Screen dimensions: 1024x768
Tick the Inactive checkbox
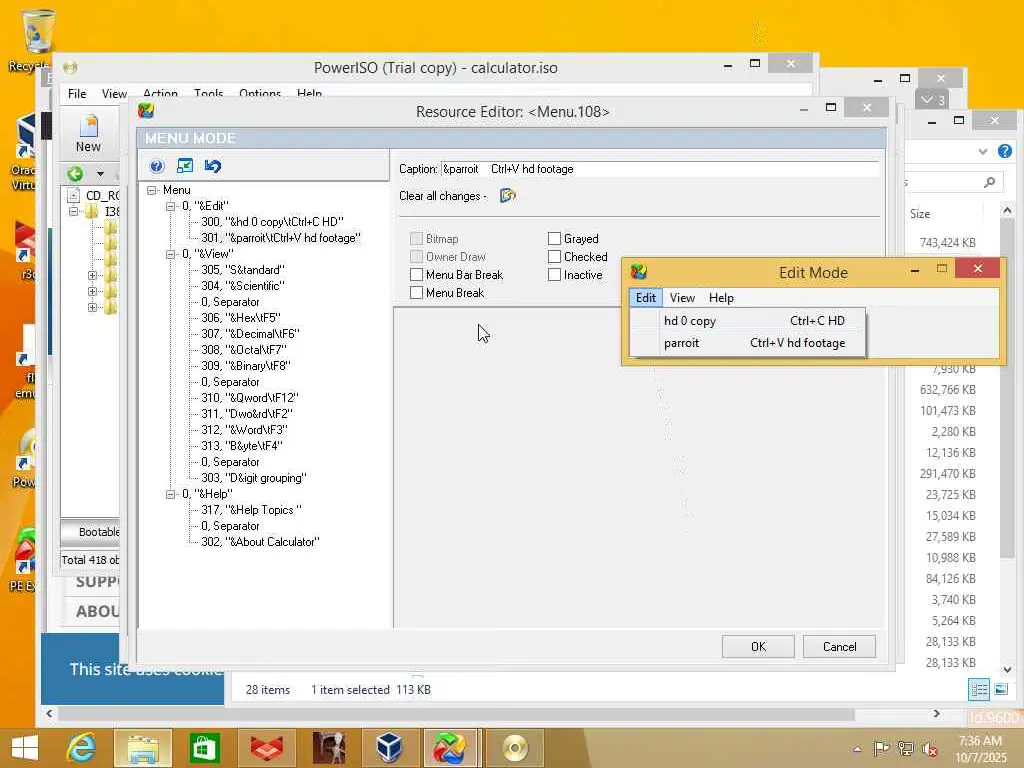coord(554,274)
